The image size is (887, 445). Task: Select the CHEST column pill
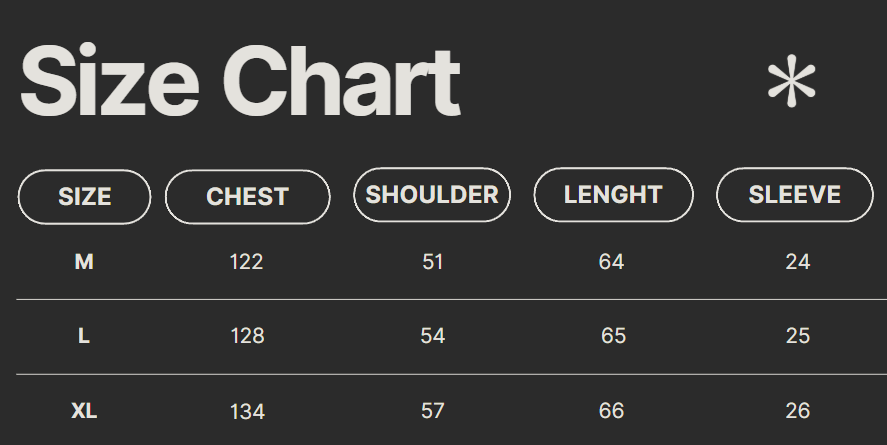pyautogui.click(x=247, y=197)
